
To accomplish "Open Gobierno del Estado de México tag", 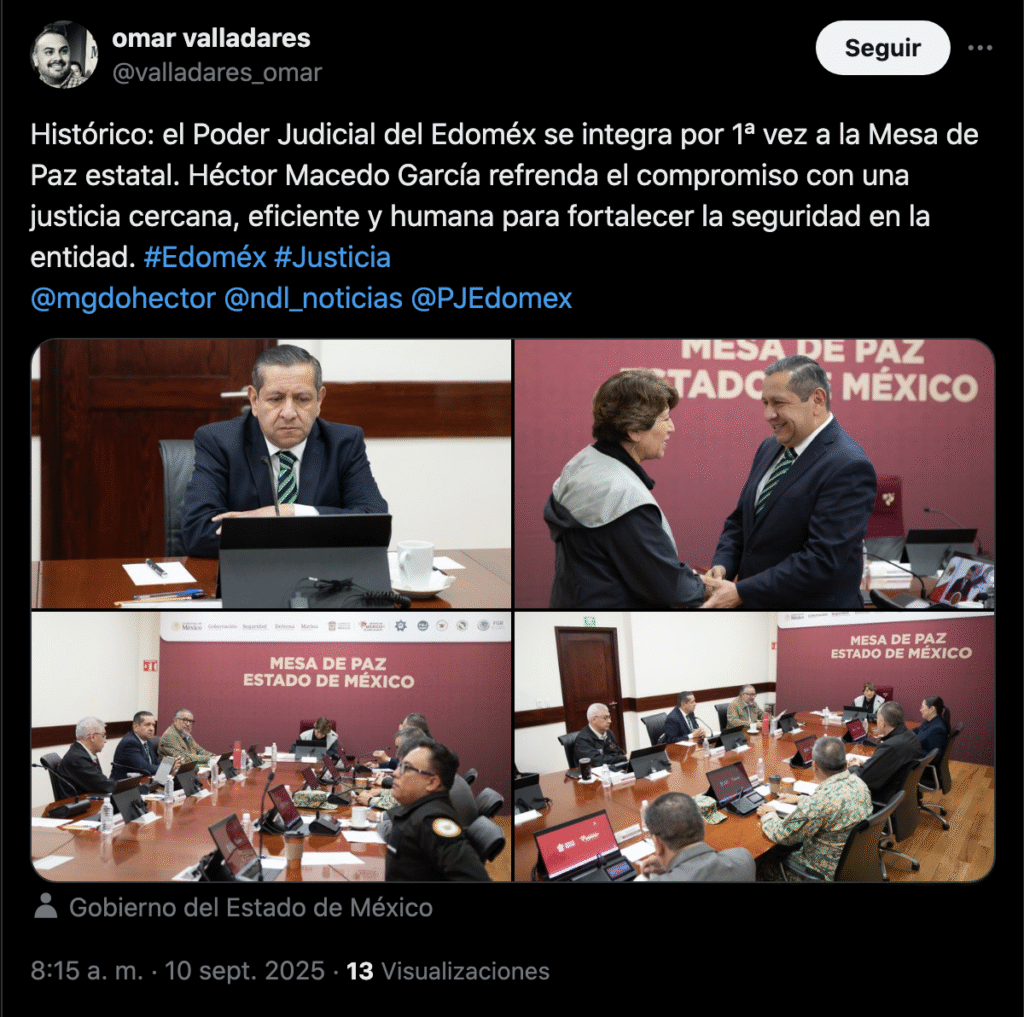I will click(x=251, y=907).
